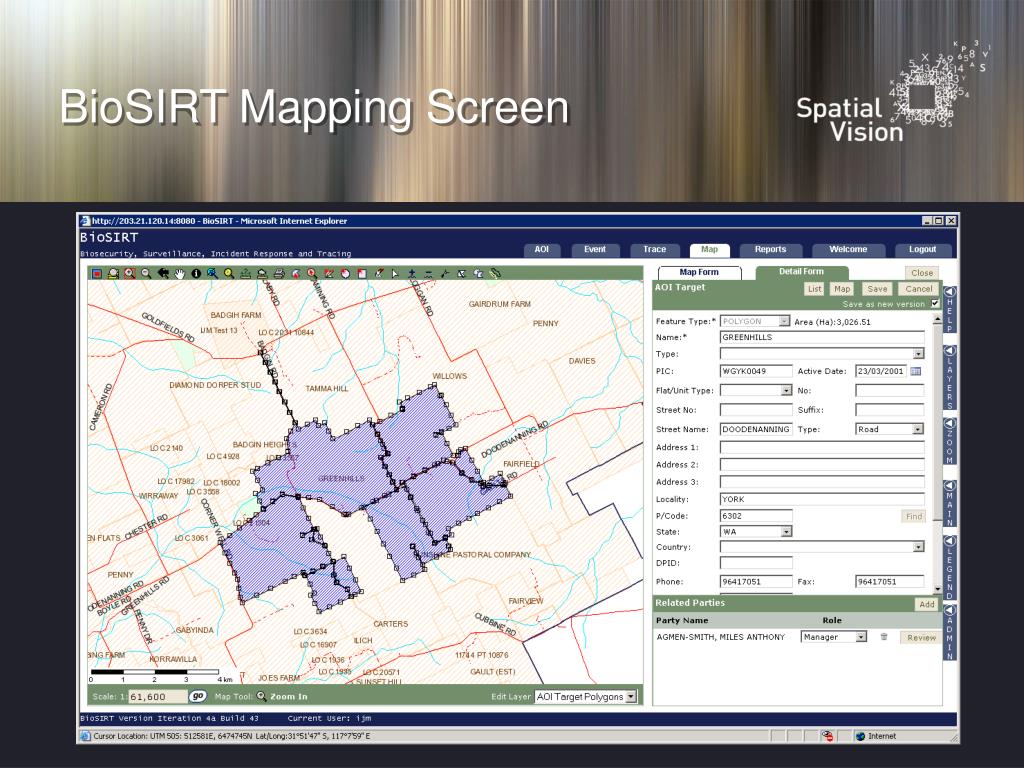Cancel the AOI Target edit

919,289
